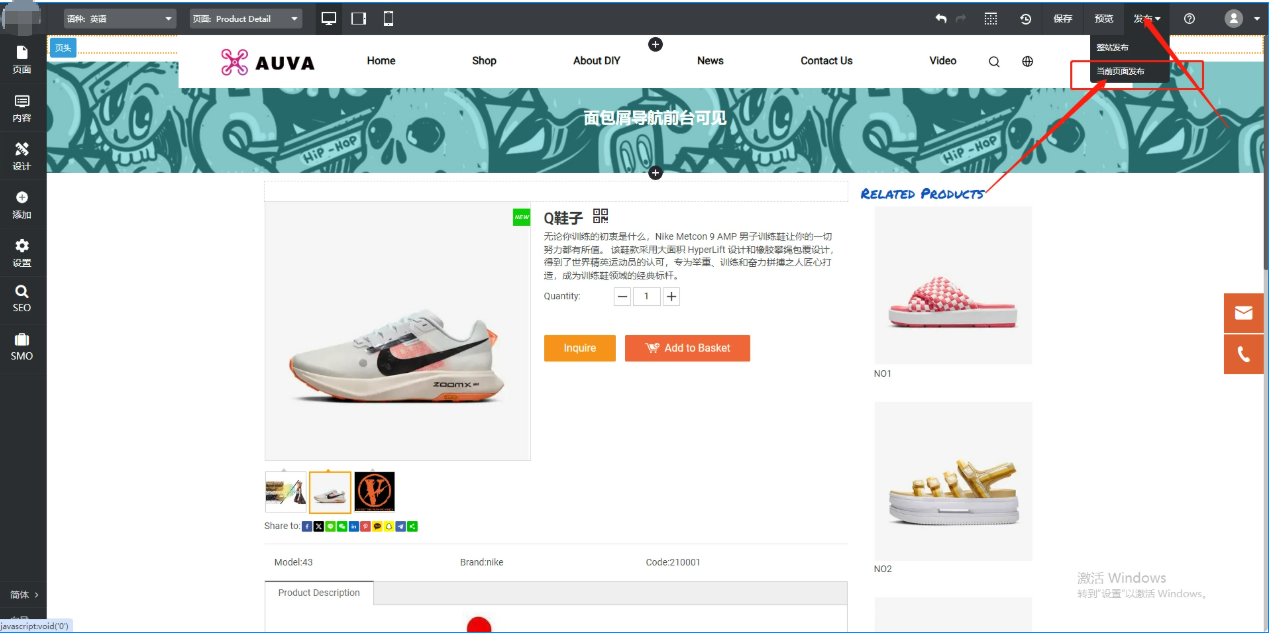This screenshot has height=636, width=1272.
Task: Click the 保存 save button
Action: (1063, 19)
